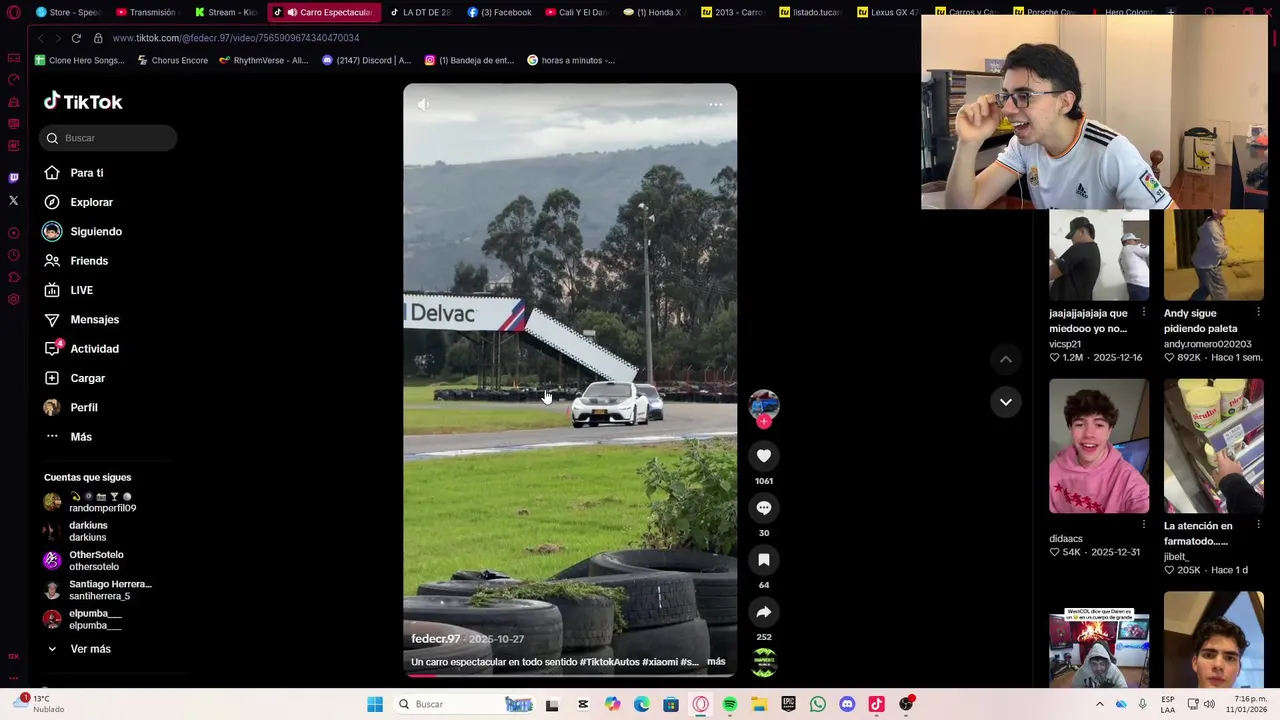The height and width of the screenshot is (720, 1280).
Task: Follow fedecr.97 using the plus badge
Action: click(764, 422)
